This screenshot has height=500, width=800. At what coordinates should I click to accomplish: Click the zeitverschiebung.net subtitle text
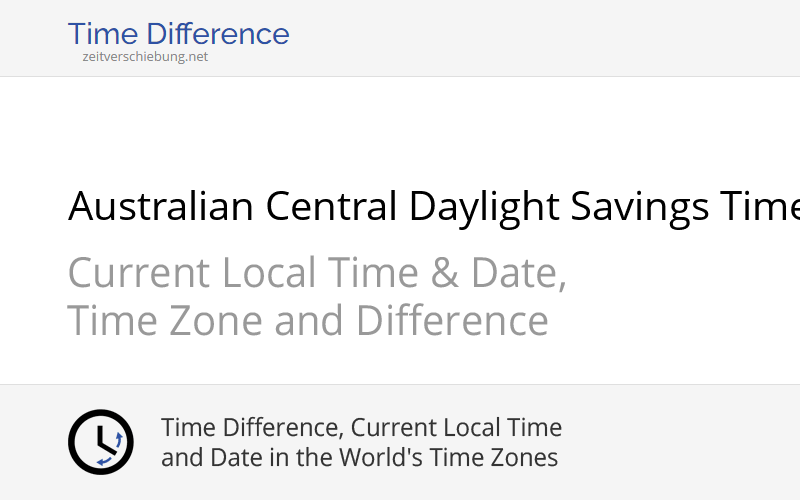(x=145, y=57)
